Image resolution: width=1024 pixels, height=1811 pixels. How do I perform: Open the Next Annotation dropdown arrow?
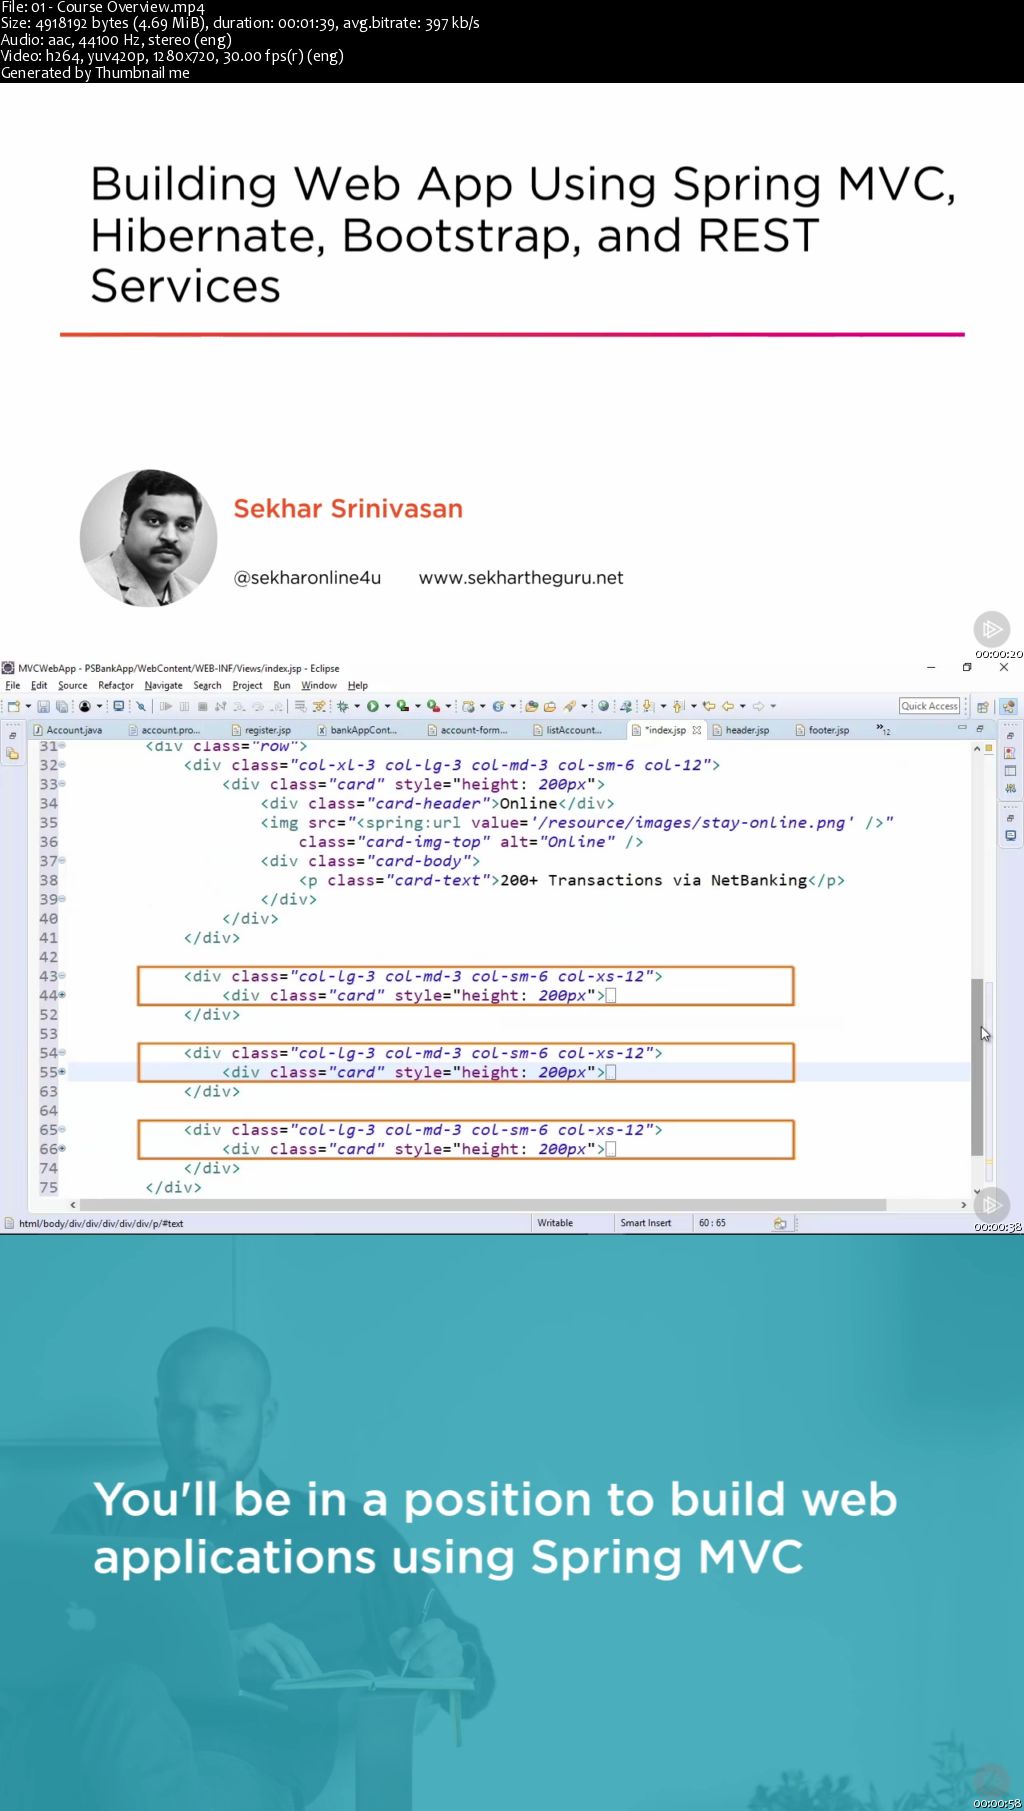coord(663,706)
